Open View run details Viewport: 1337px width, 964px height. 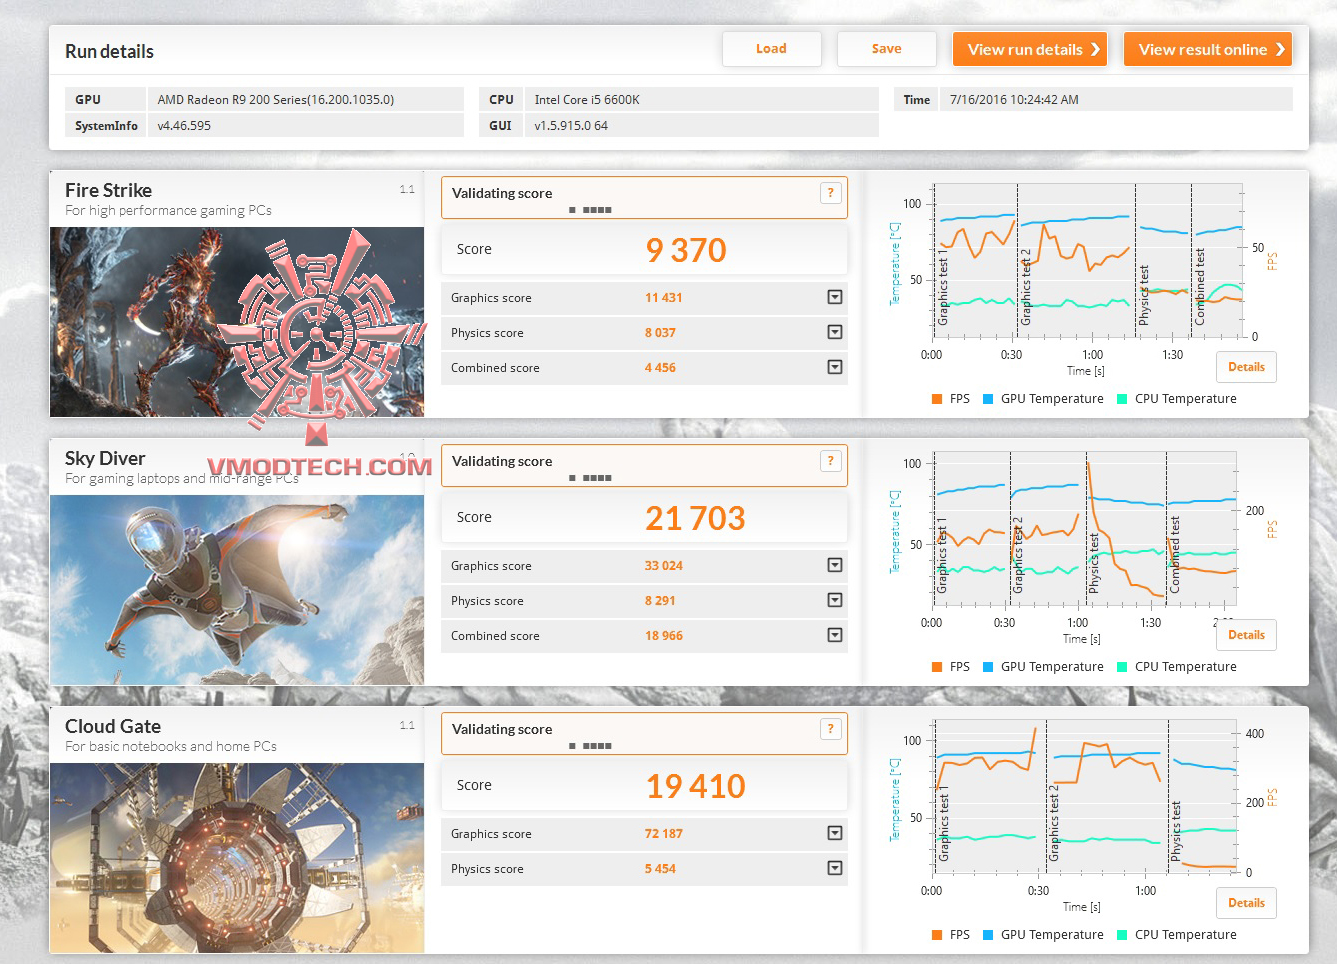tap(1030, 49)
